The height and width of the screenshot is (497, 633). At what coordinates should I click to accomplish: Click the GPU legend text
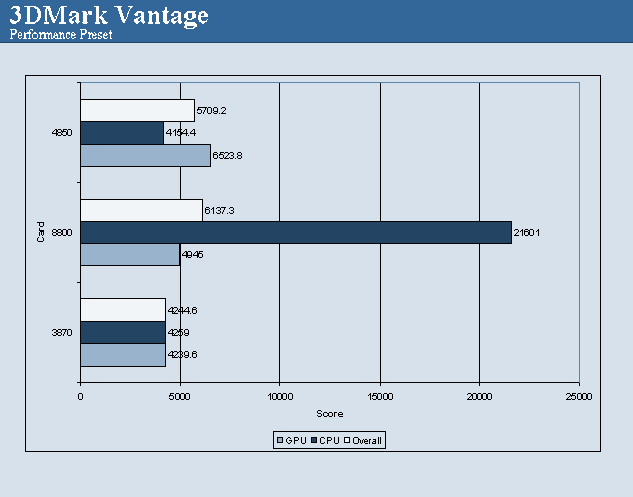click(x=296, y=440)
